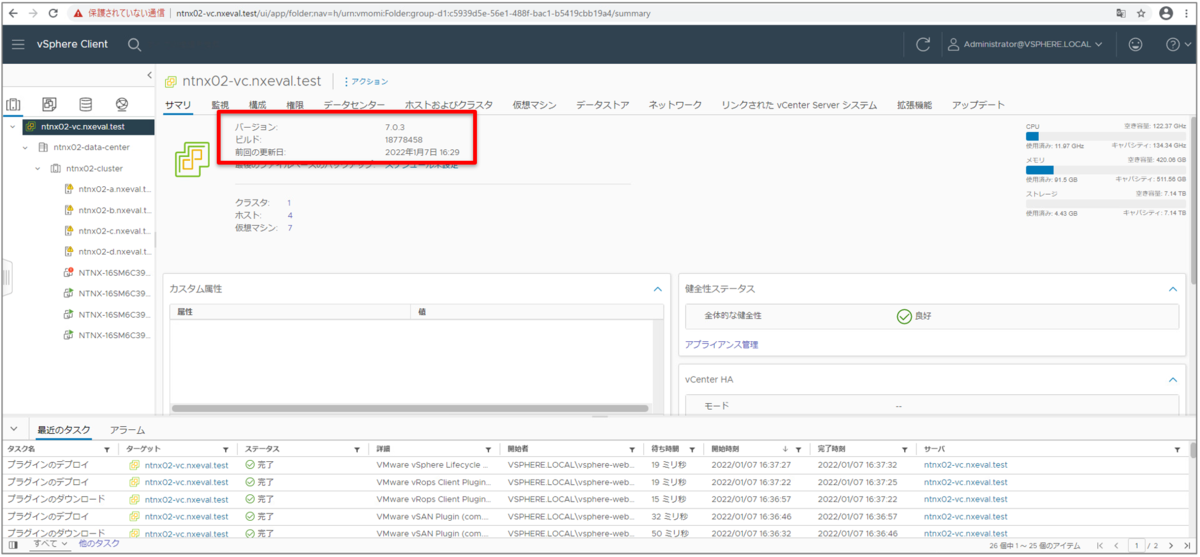Viewport: 1200px width, 557px height.
Task: Open the vSphere Client hamburger menu
Action: (x=18, y=45)
